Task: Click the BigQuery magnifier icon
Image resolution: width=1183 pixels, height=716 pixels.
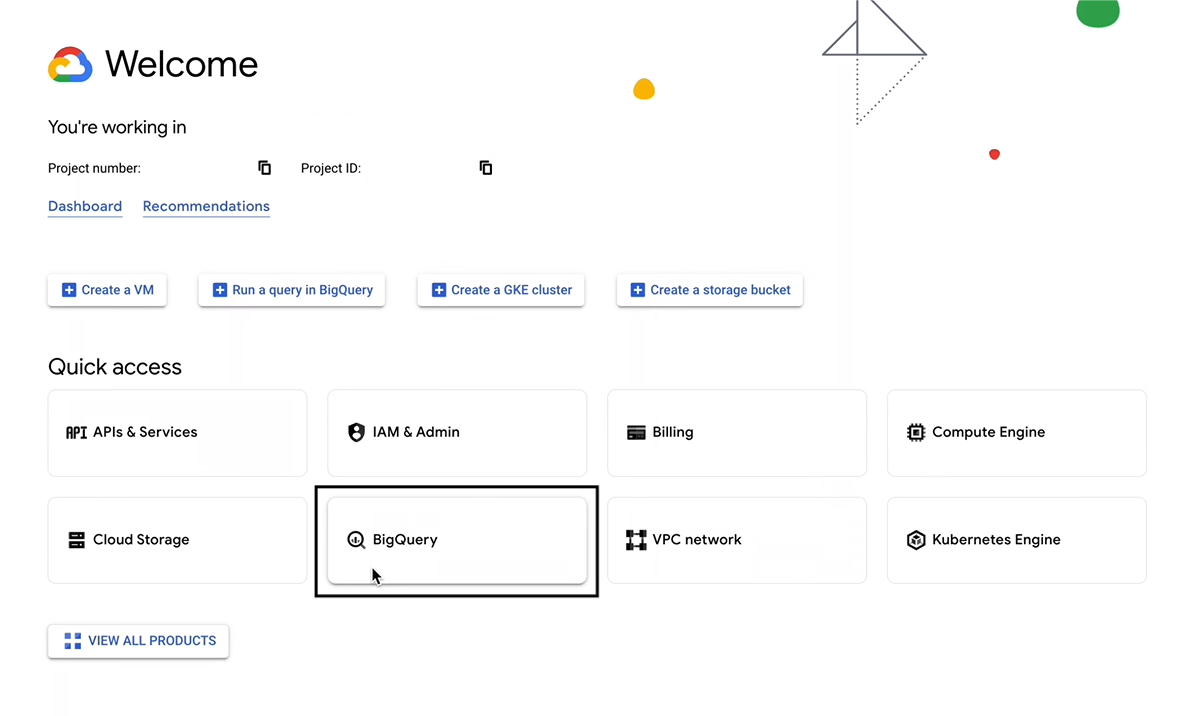Action: click(356, 539)
